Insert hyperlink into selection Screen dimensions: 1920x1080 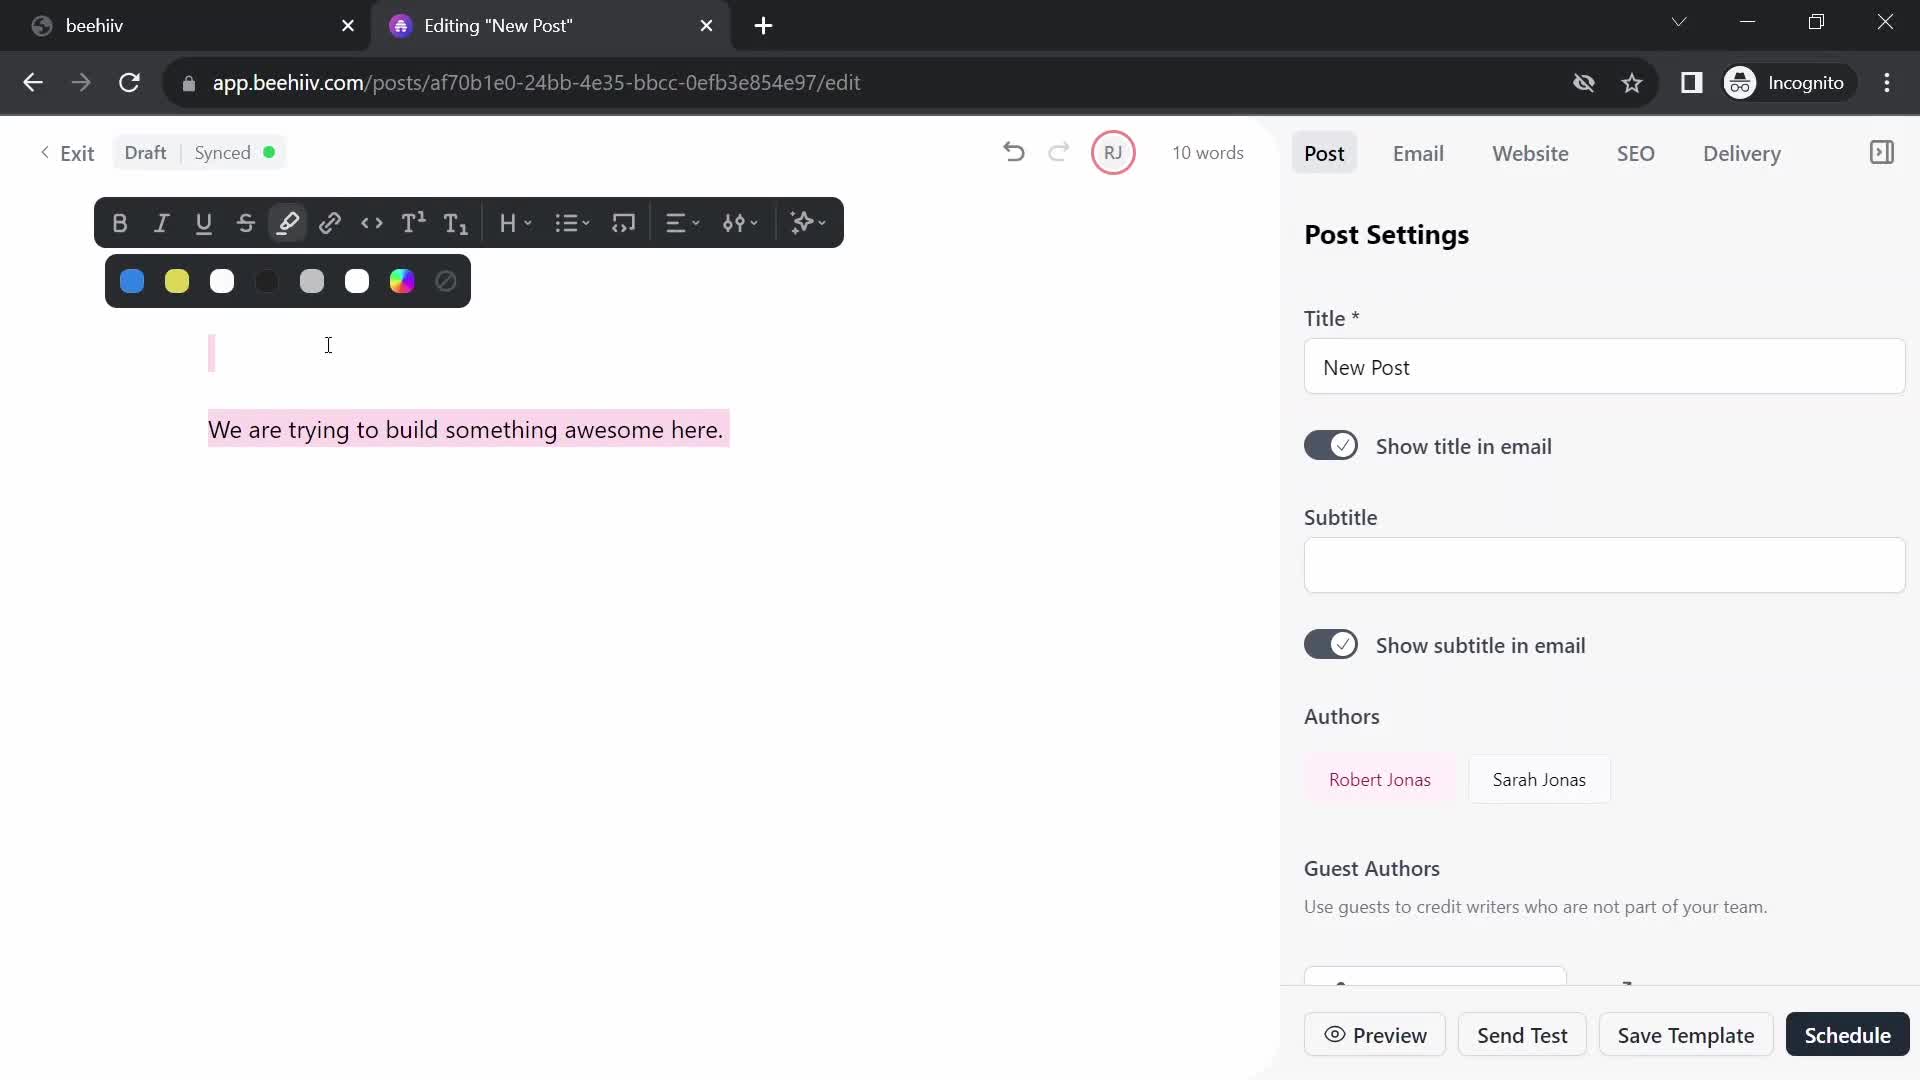330,223
